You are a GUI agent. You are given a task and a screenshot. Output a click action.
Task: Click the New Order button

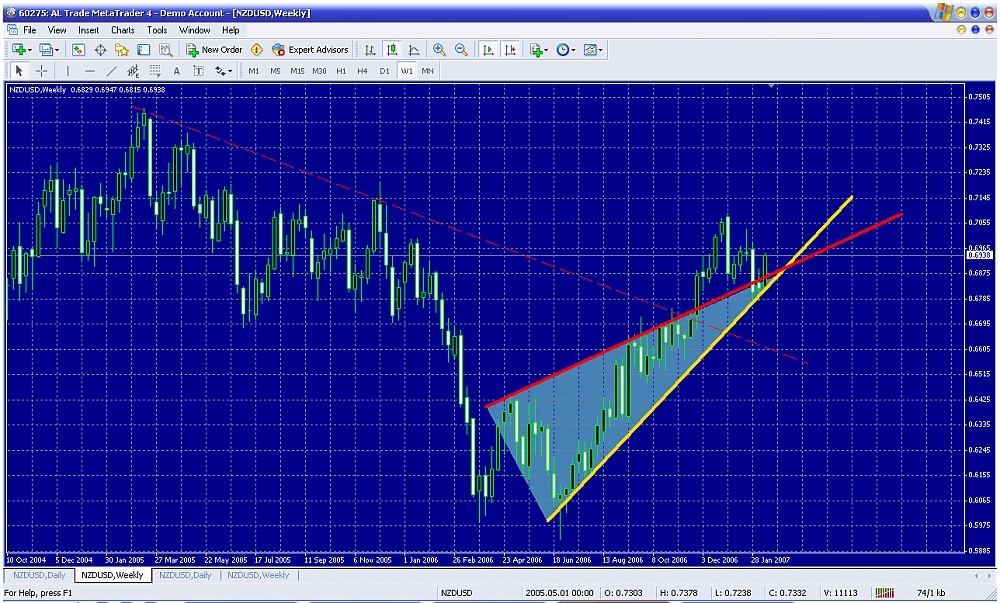[x=214, y=49]
